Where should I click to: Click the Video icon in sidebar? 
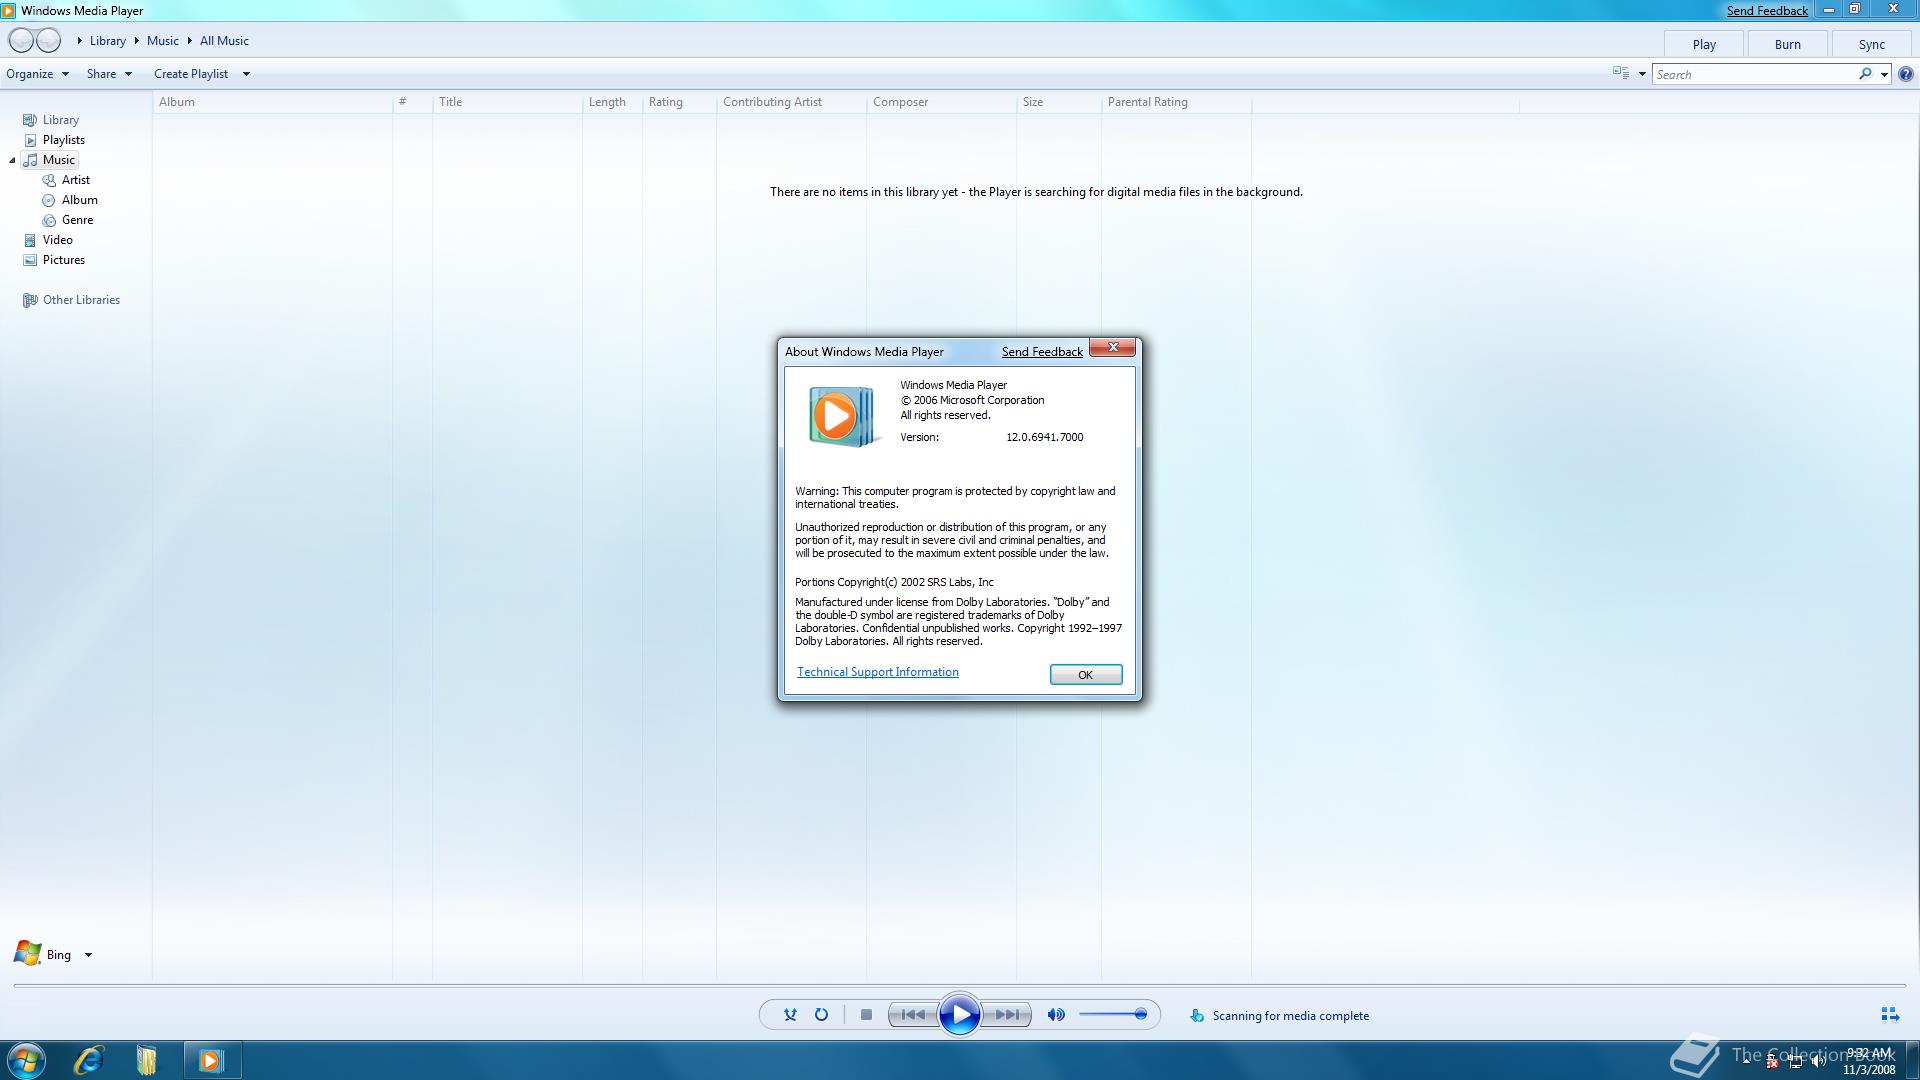pyautogui.click(x=30, y=240)
